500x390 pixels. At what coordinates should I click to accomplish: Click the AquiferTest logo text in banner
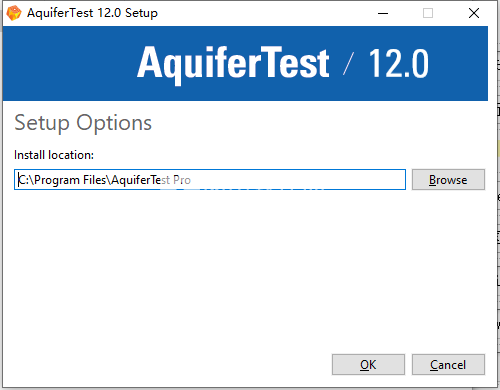click(233, 63)
